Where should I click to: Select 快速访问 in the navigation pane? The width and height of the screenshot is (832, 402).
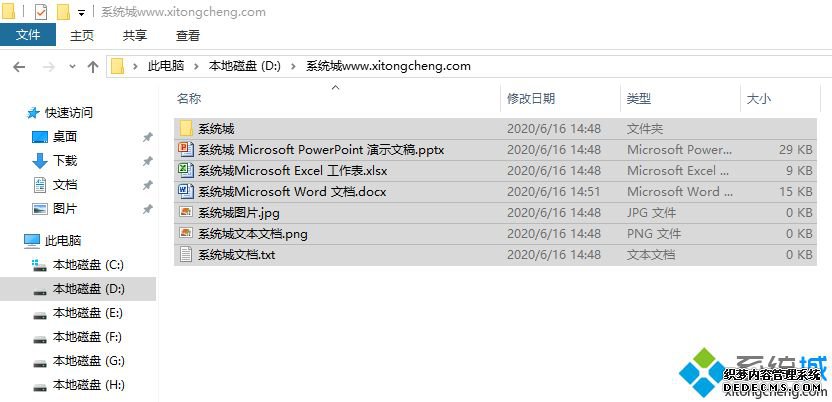68,112
